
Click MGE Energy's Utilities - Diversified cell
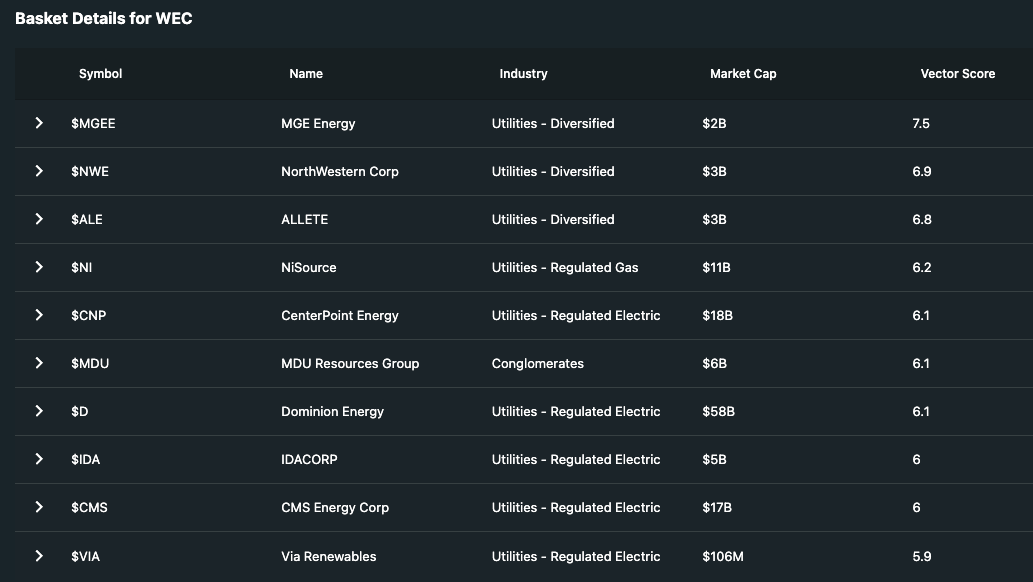point(553,123)
